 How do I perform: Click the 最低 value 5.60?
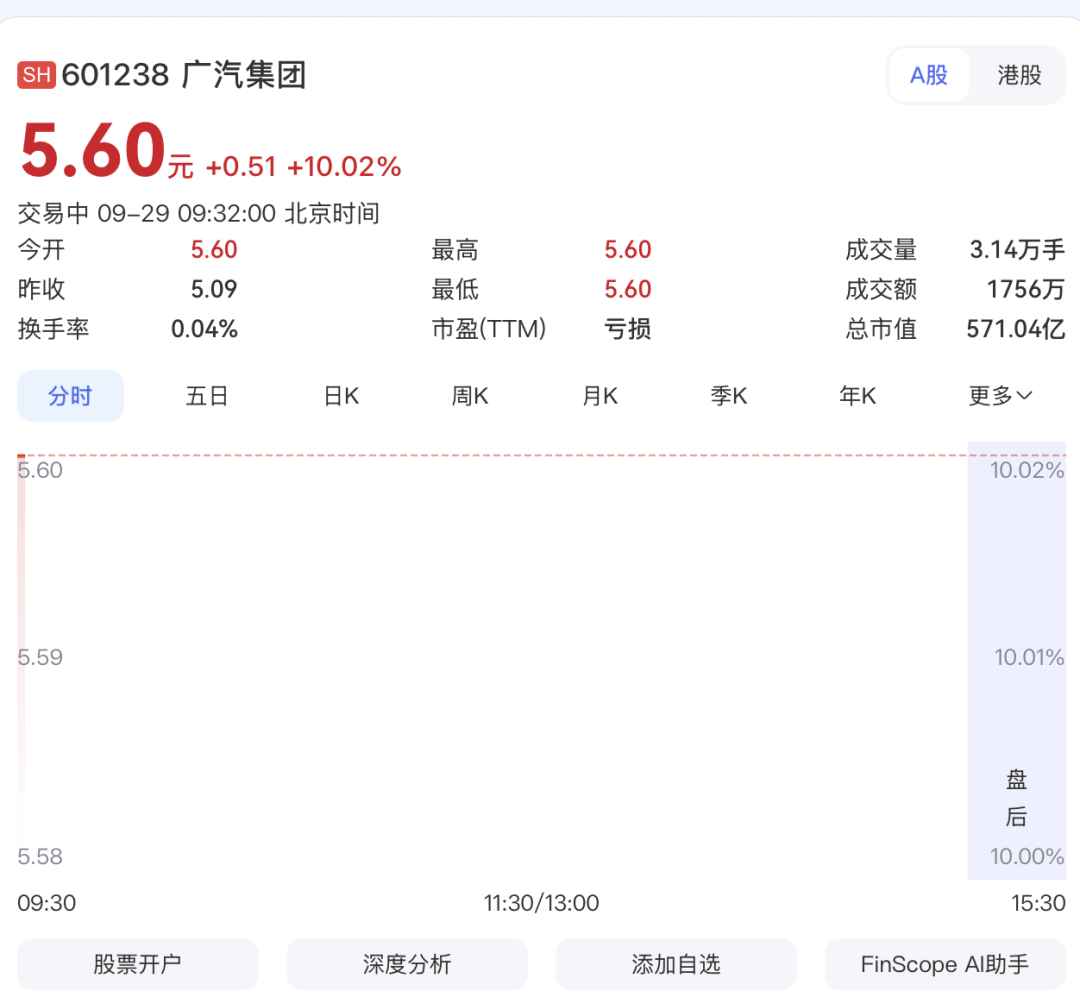click(x=627, y=289)
